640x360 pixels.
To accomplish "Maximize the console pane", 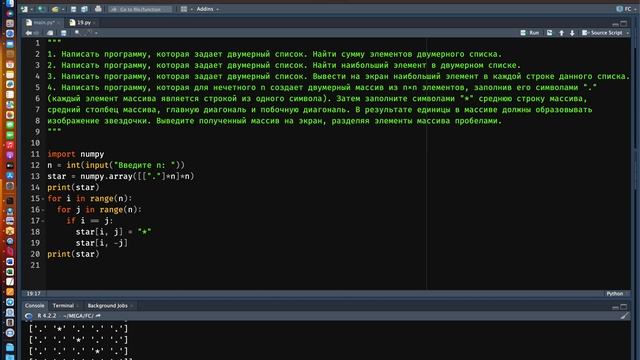I will pos(624,307).
